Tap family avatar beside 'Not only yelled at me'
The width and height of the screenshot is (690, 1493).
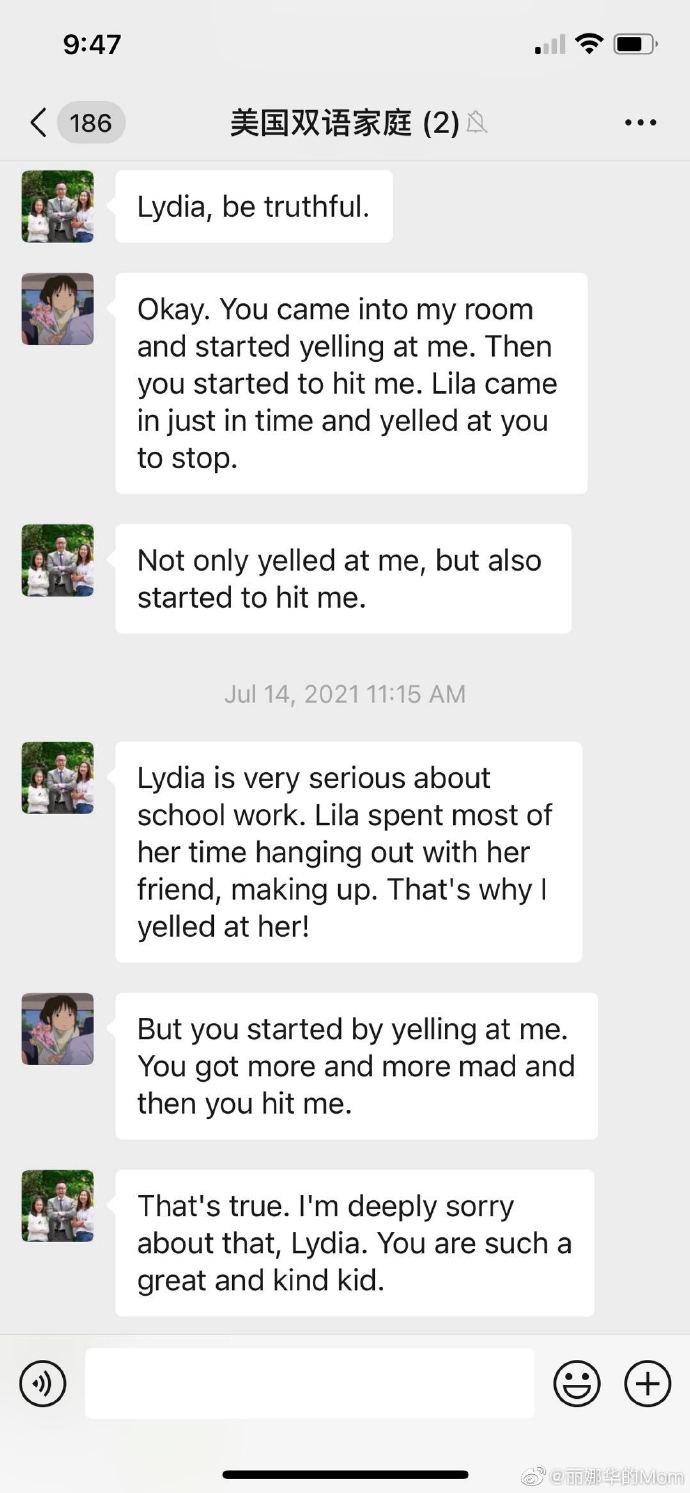(58, 561)
